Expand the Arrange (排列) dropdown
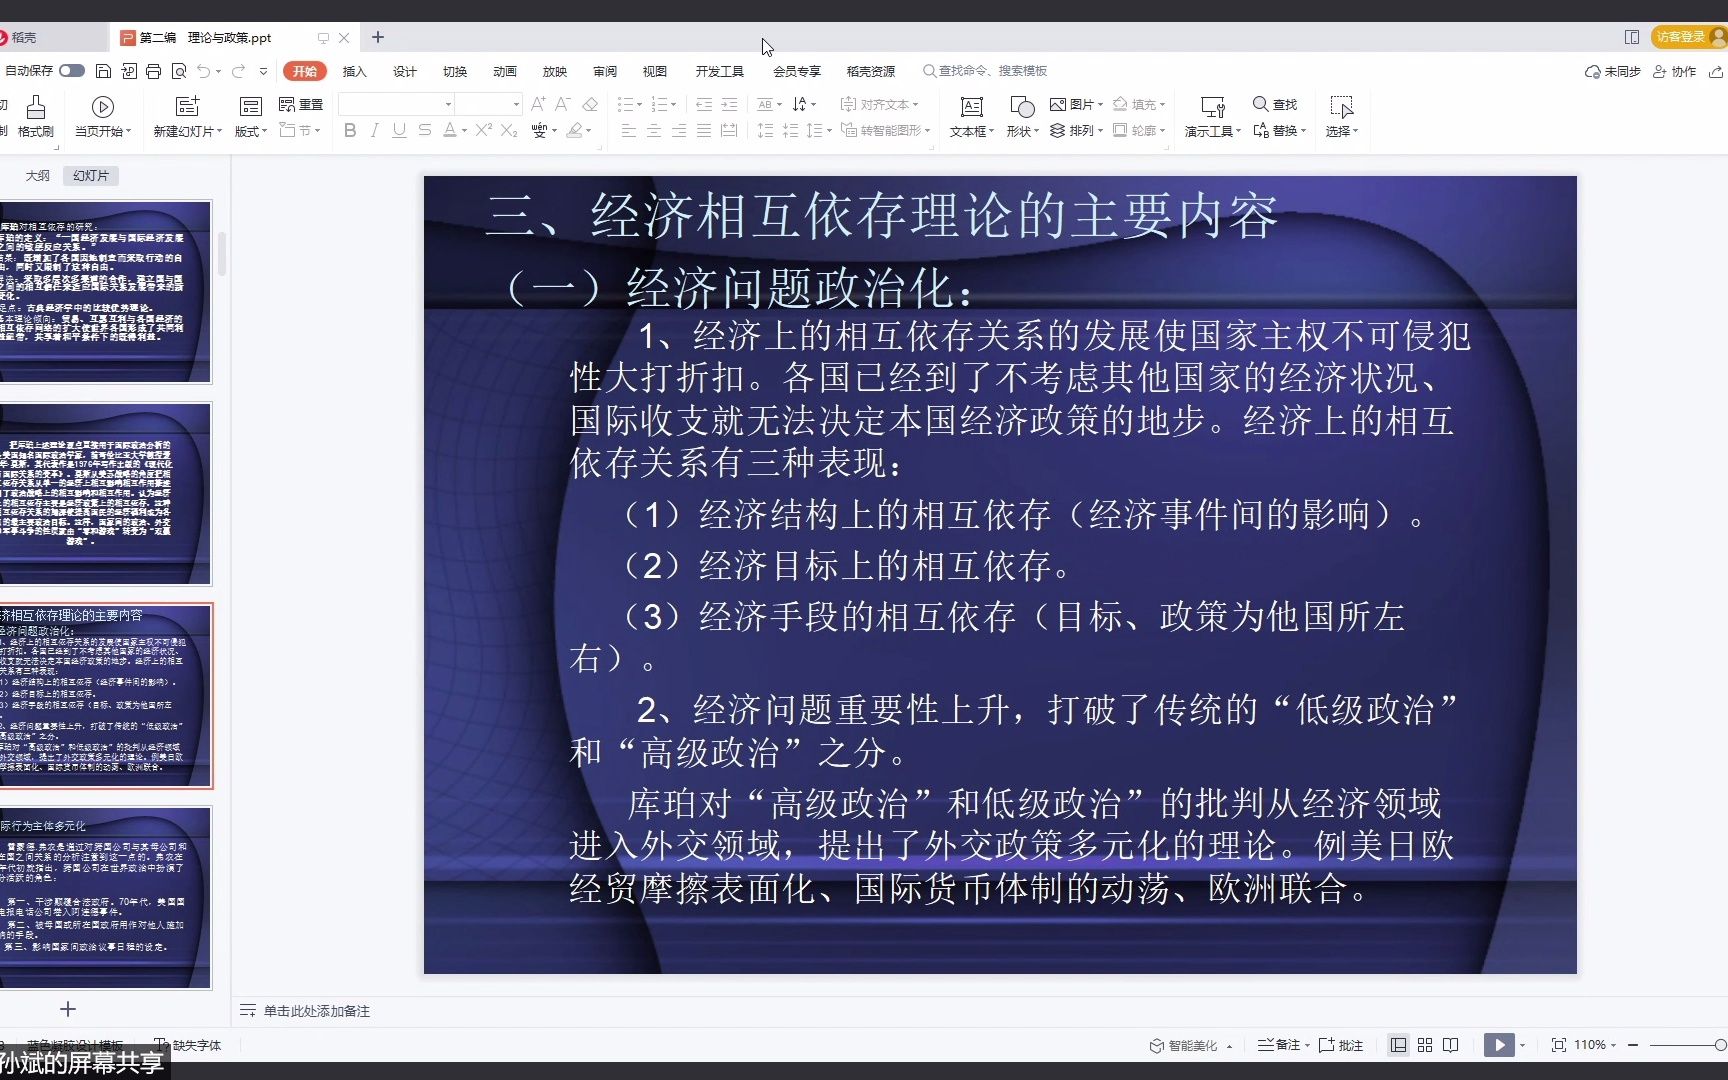 1076,130
